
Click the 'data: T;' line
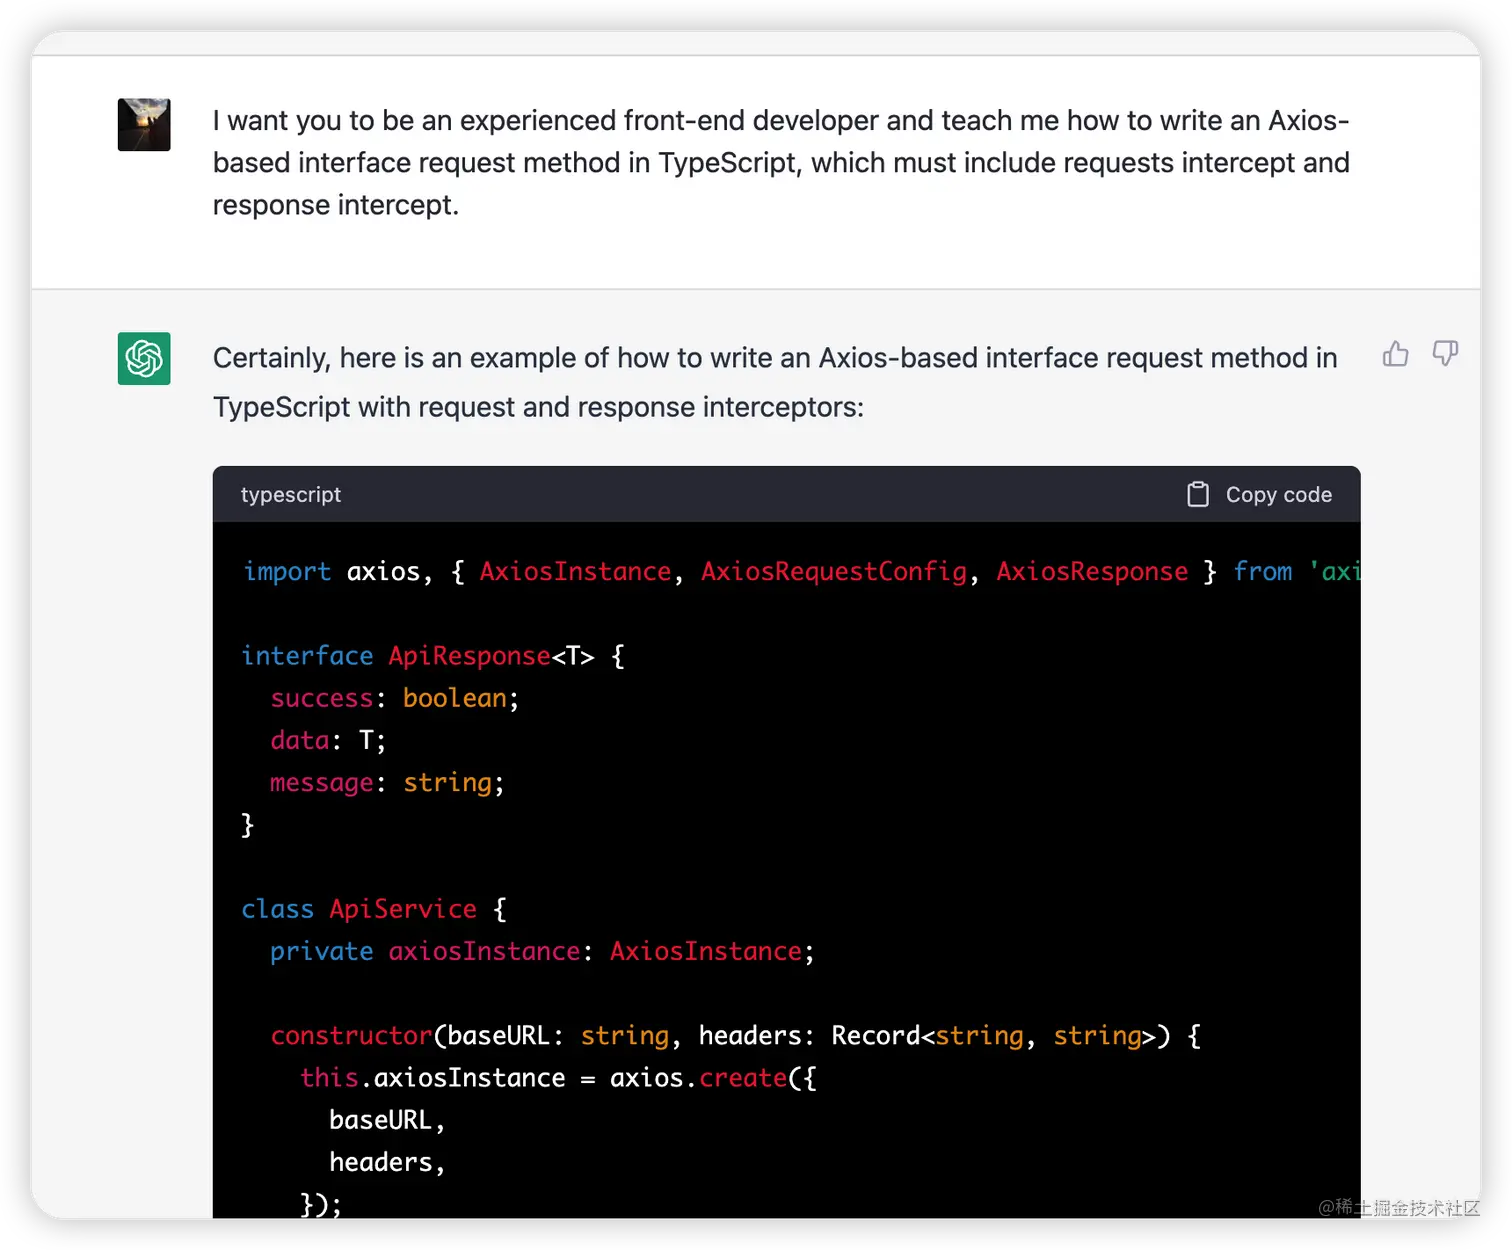click(328, 740)
